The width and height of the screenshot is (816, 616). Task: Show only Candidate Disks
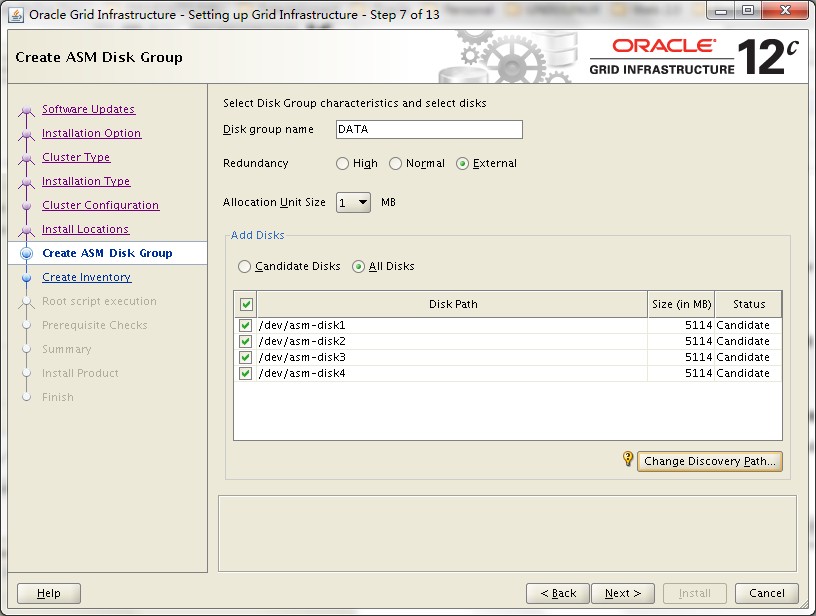pyautogui.click(x=244, y=267)
